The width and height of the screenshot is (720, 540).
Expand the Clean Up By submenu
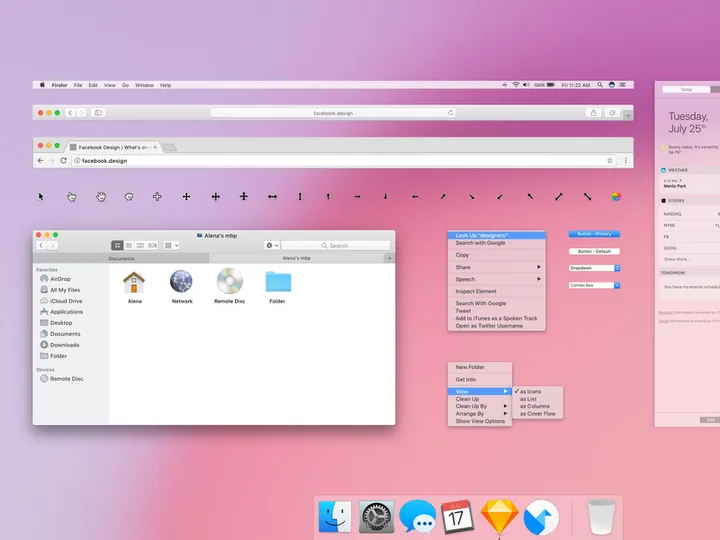(480, 406)
